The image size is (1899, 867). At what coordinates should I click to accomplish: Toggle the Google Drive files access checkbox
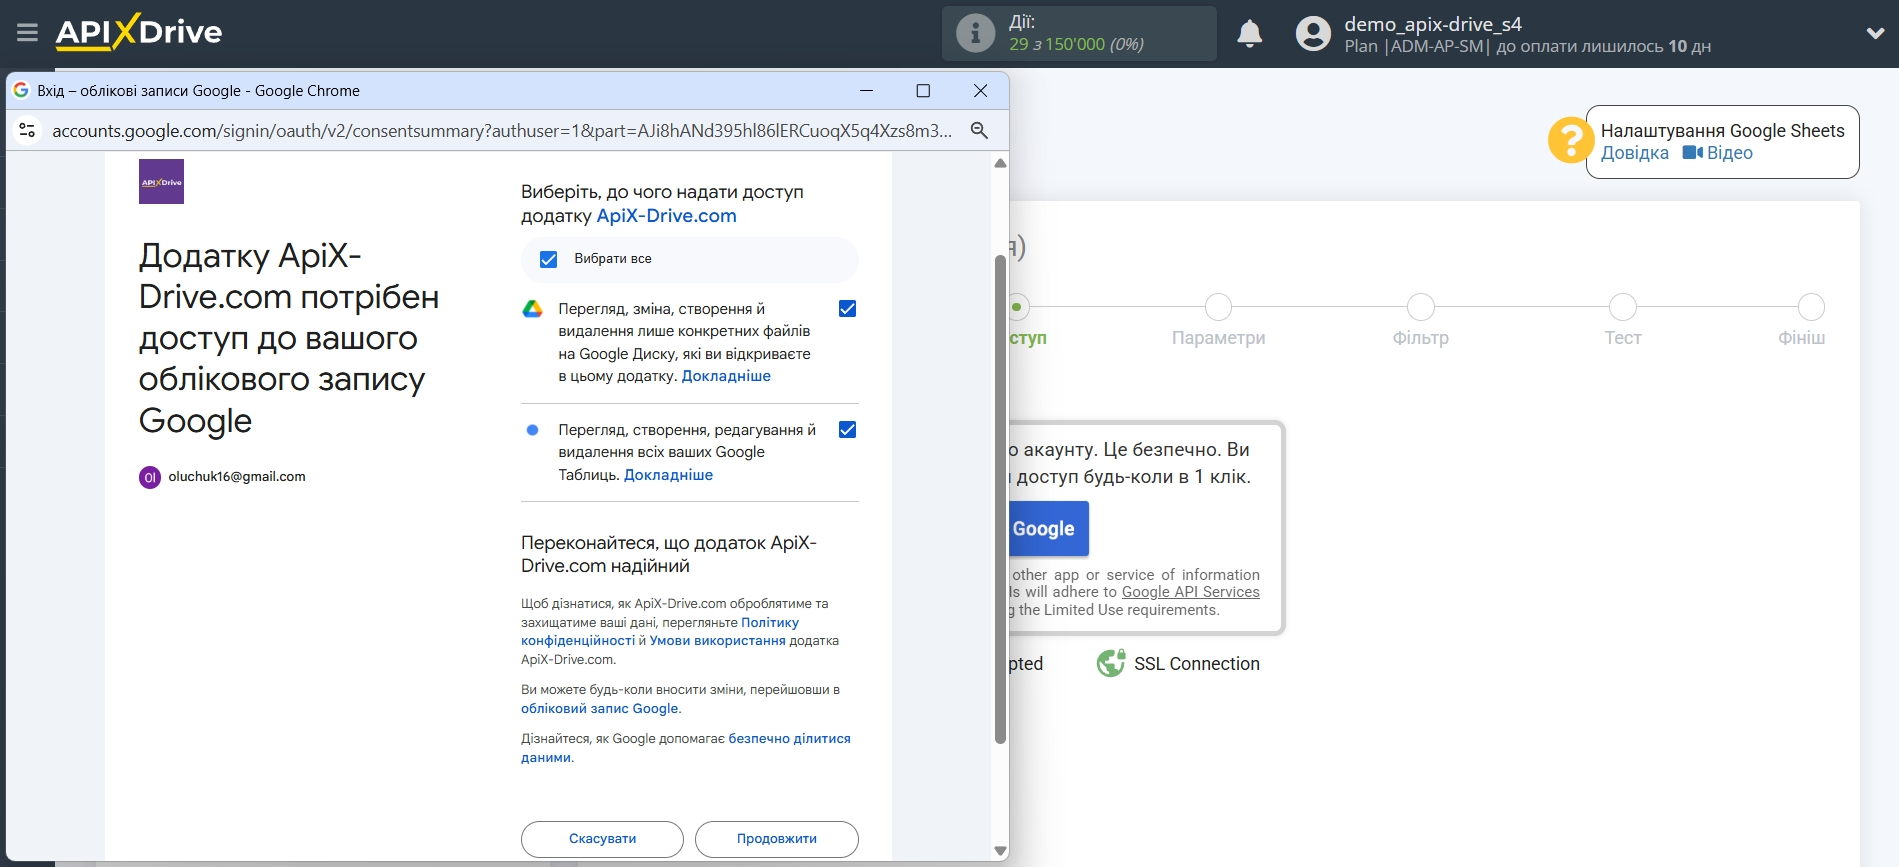pos(847,309)
